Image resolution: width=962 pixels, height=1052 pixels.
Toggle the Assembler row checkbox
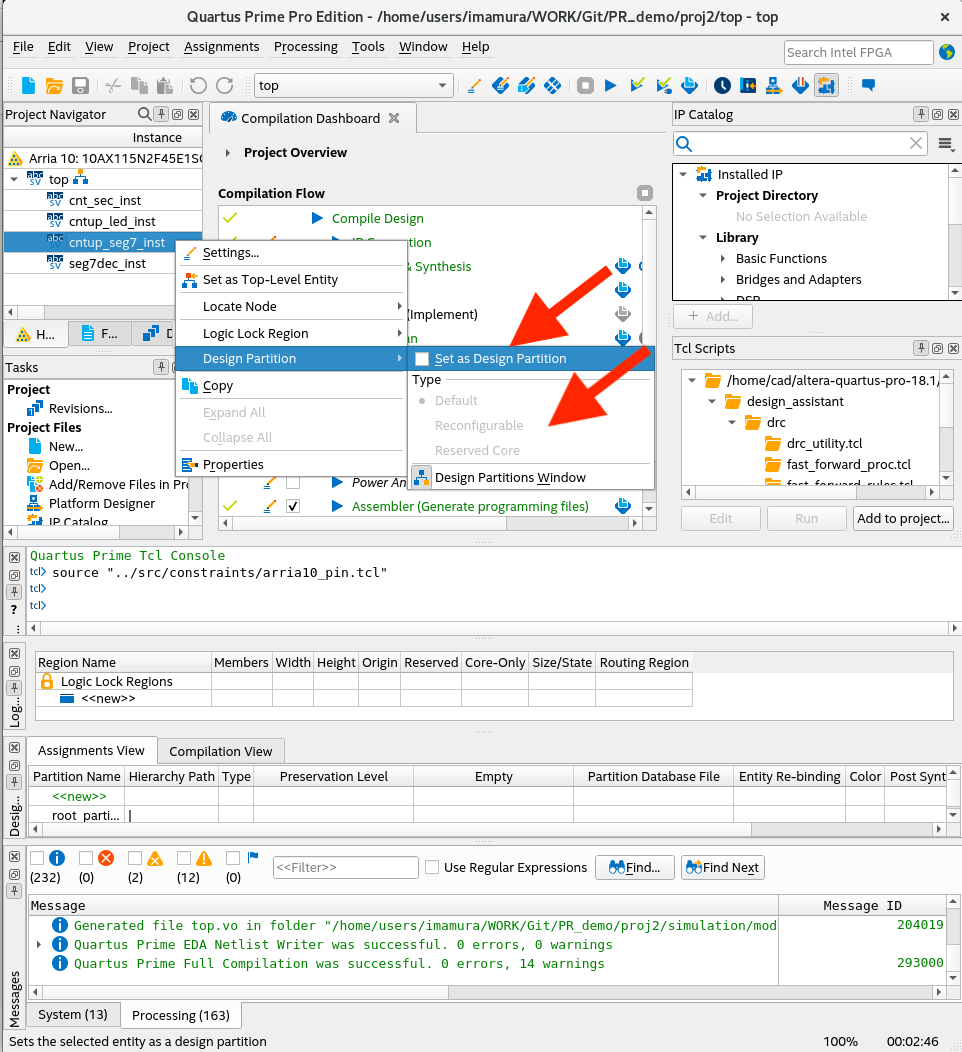point(292,506)
